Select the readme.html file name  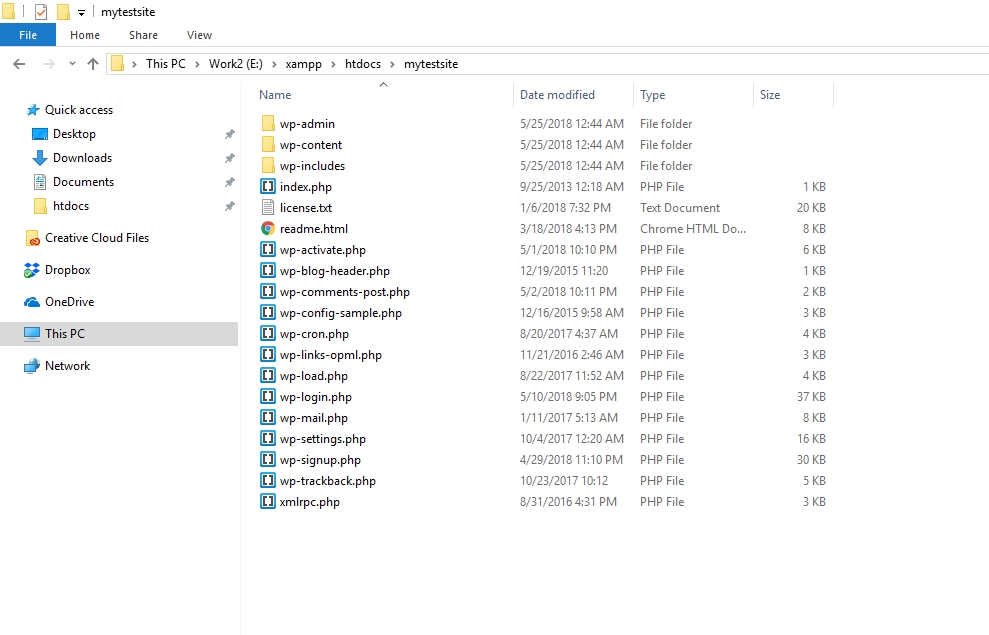click(314, 228)
